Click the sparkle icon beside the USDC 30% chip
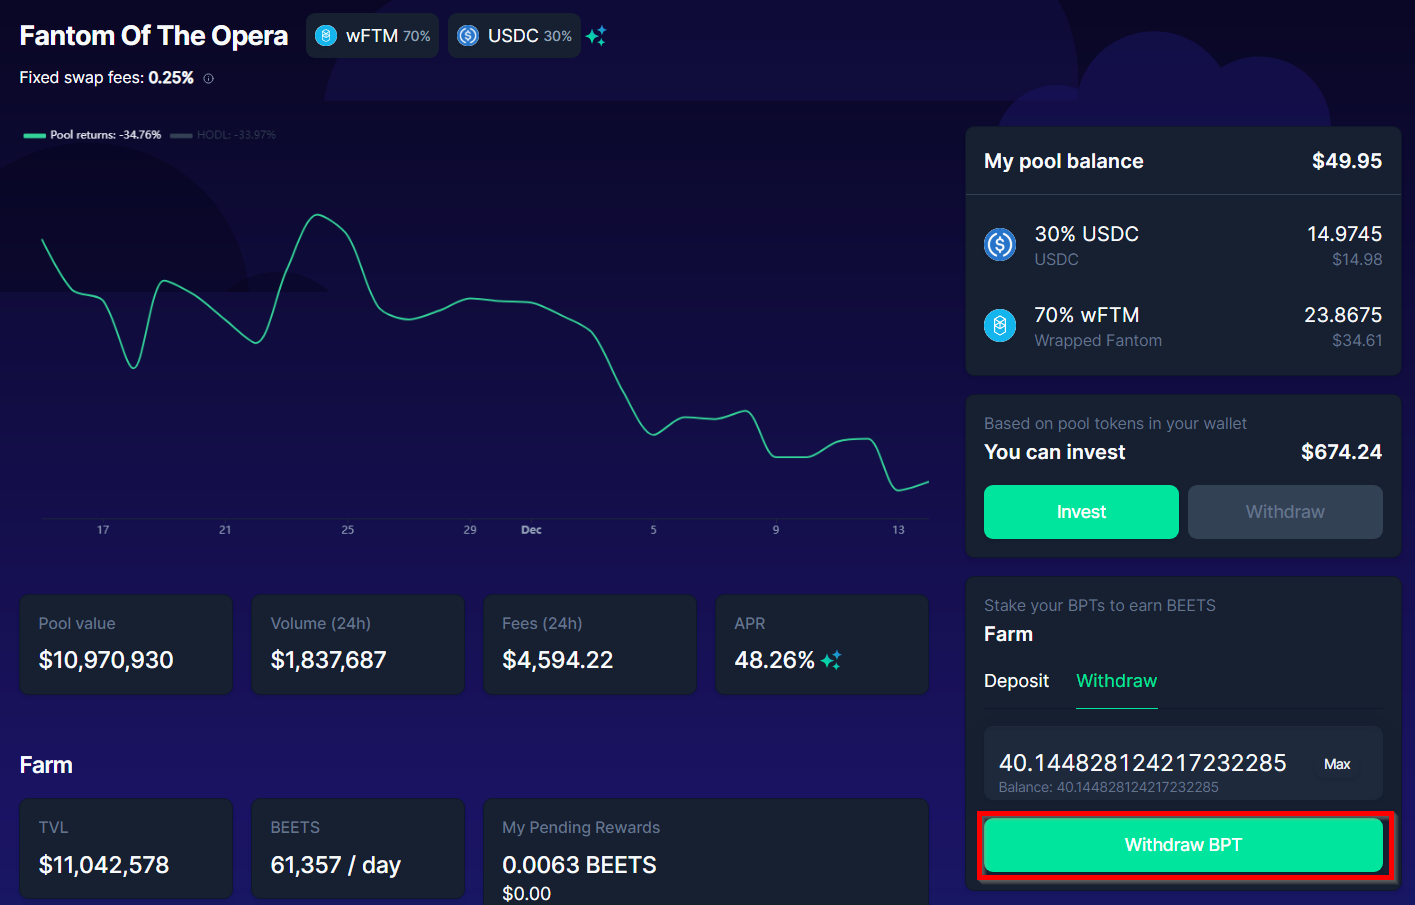The image size is (1415, 905). [x=596, y=36]
